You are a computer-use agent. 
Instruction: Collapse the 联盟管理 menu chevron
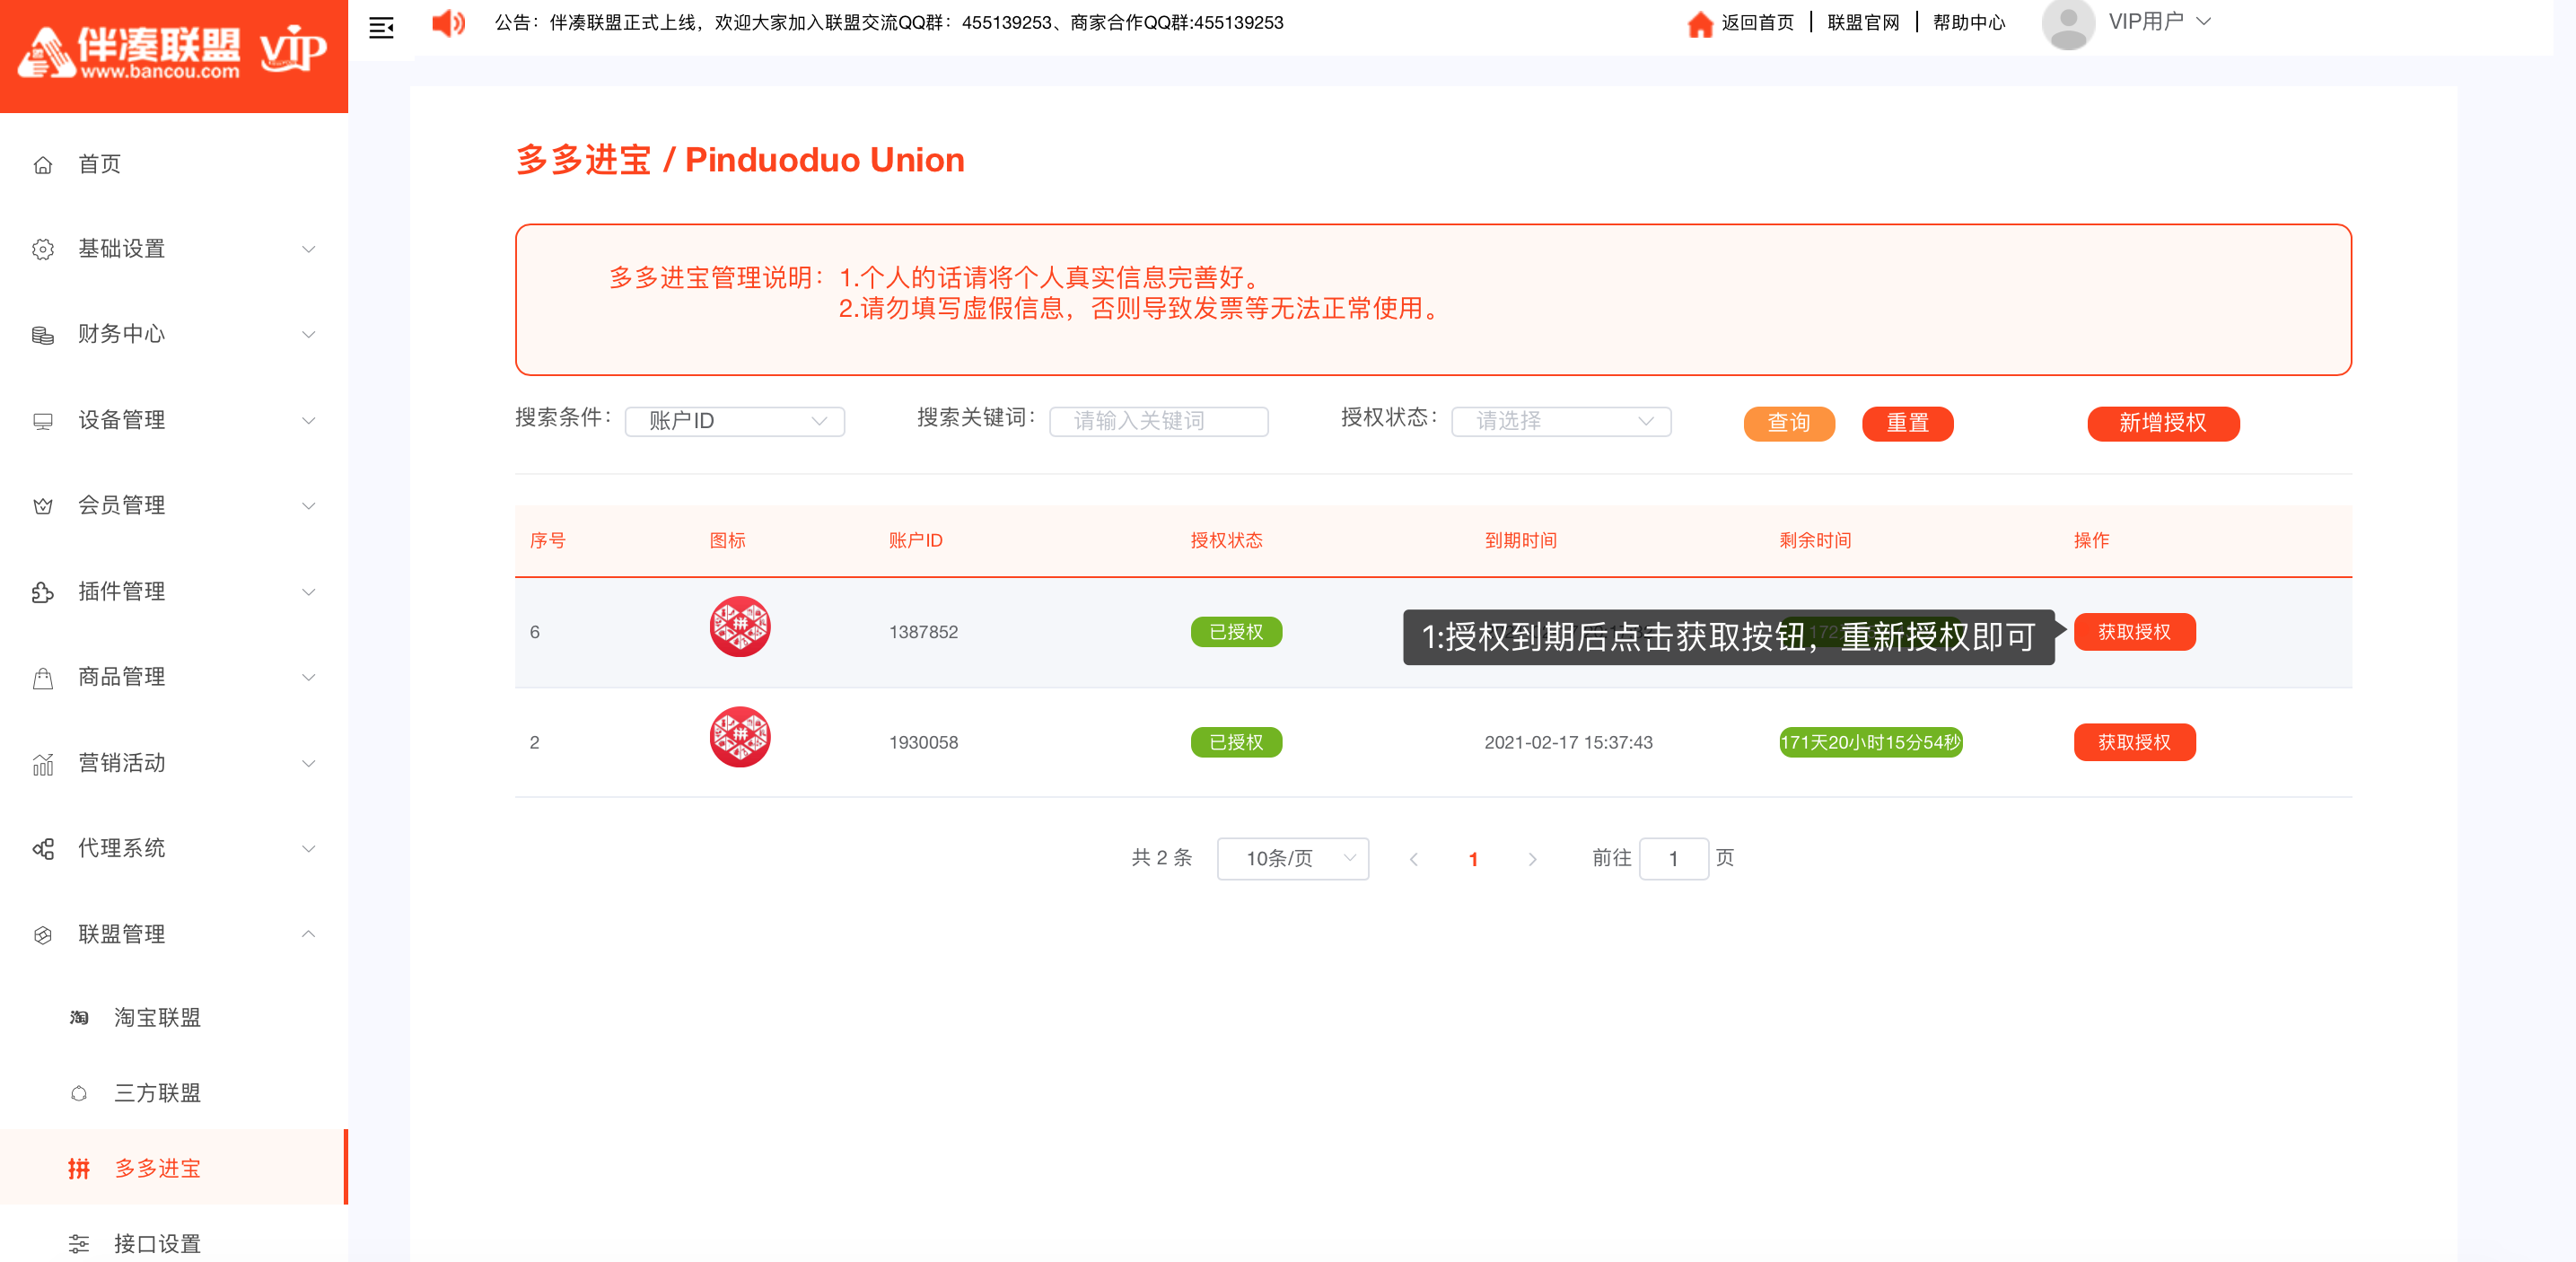[309, 934]
